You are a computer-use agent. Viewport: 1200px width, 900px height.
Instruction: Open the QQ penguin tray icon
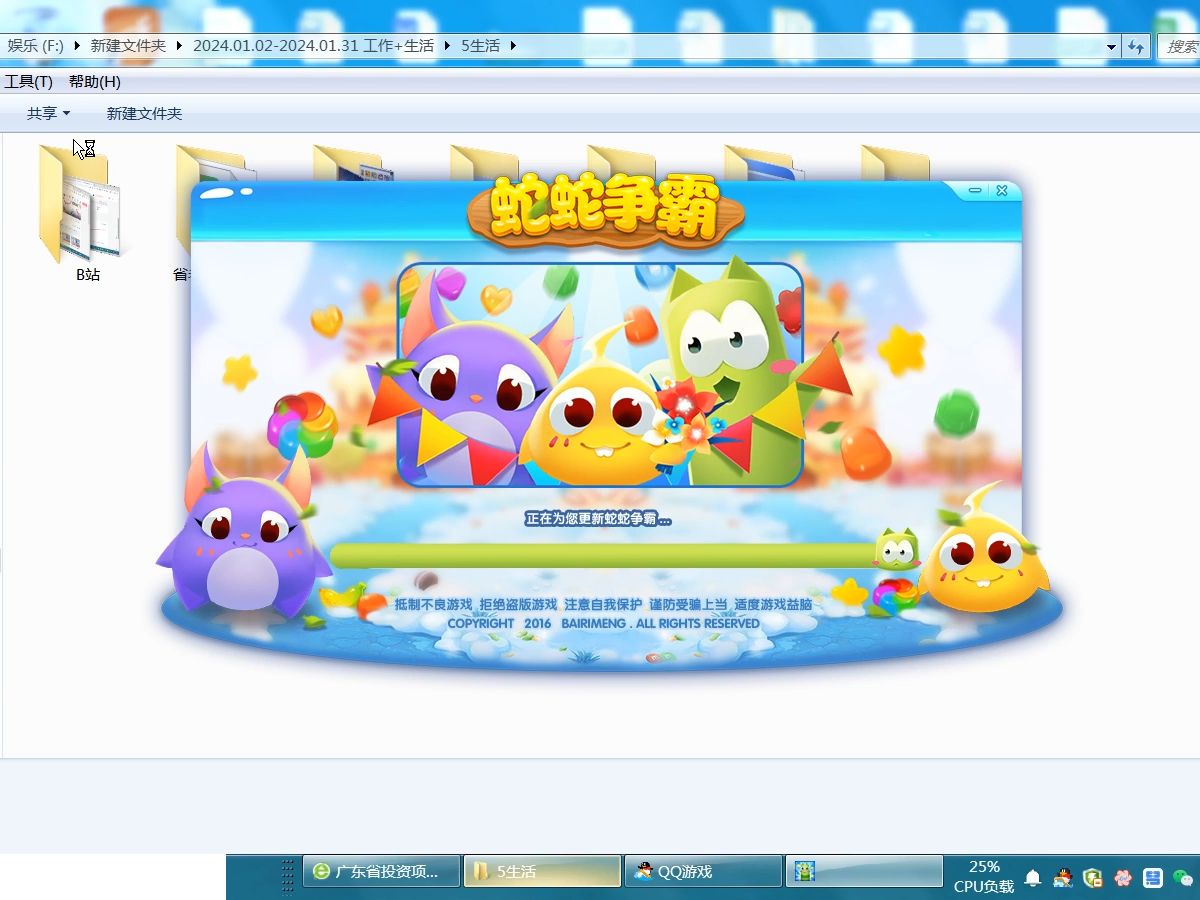point(1063,878)
